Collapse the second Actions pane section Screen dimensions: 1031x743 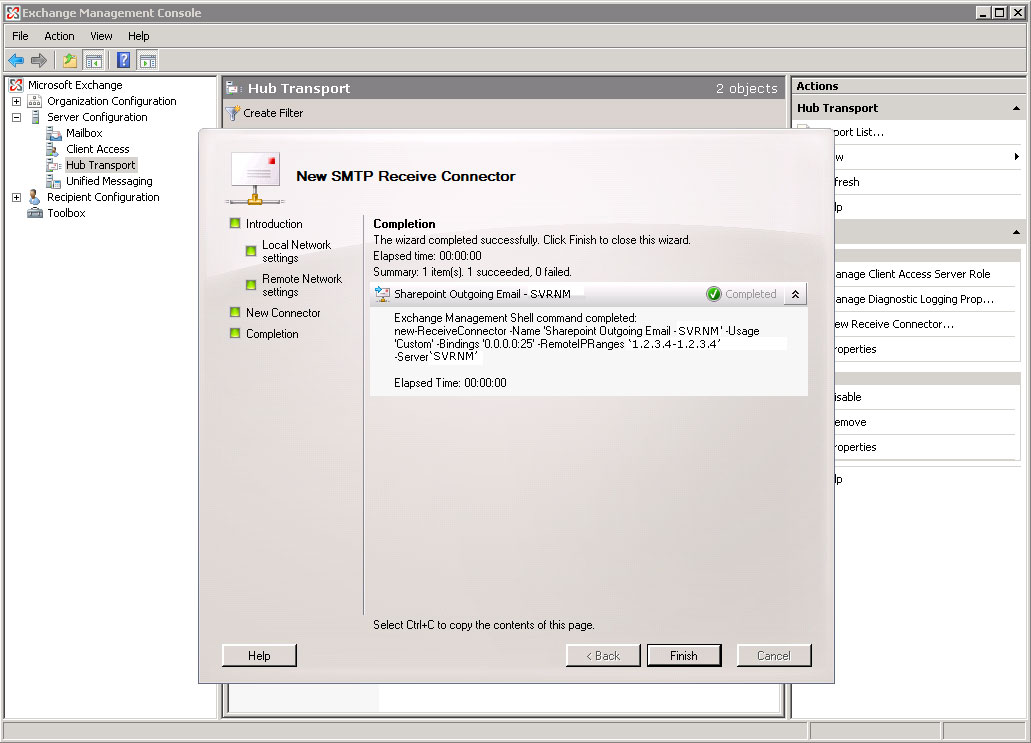pyautogui.click(x=1016, y=232)
